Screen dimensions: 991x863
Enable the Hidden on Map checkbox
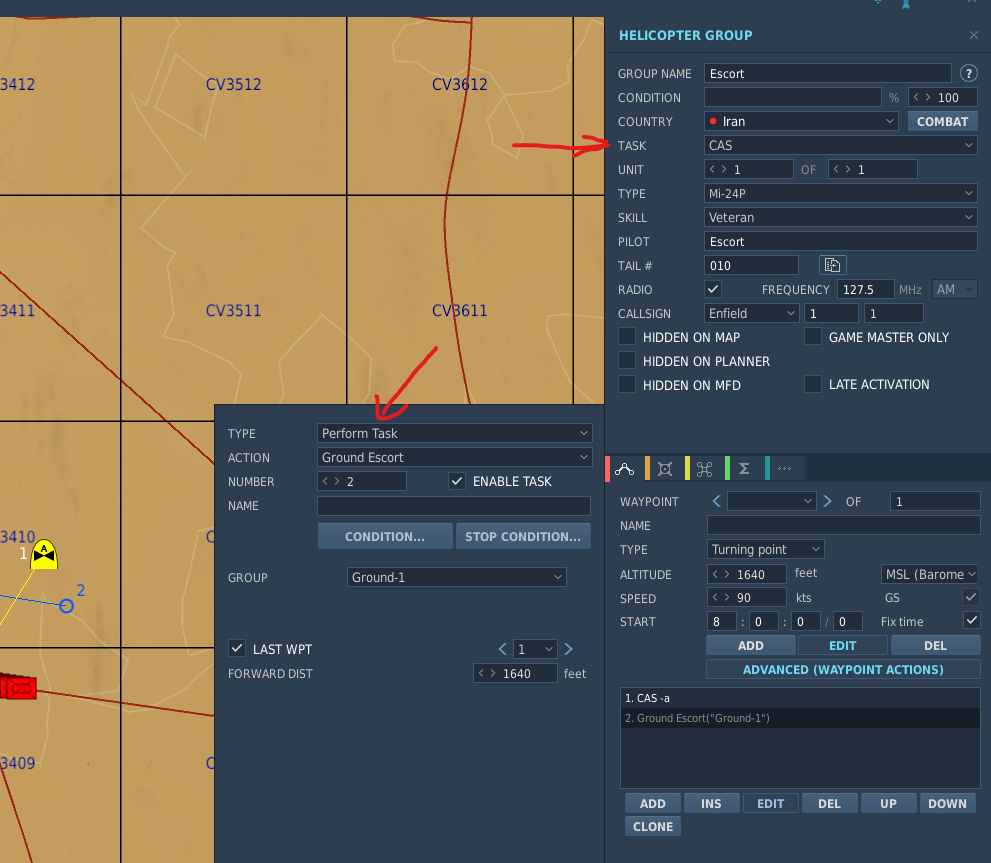627,337
